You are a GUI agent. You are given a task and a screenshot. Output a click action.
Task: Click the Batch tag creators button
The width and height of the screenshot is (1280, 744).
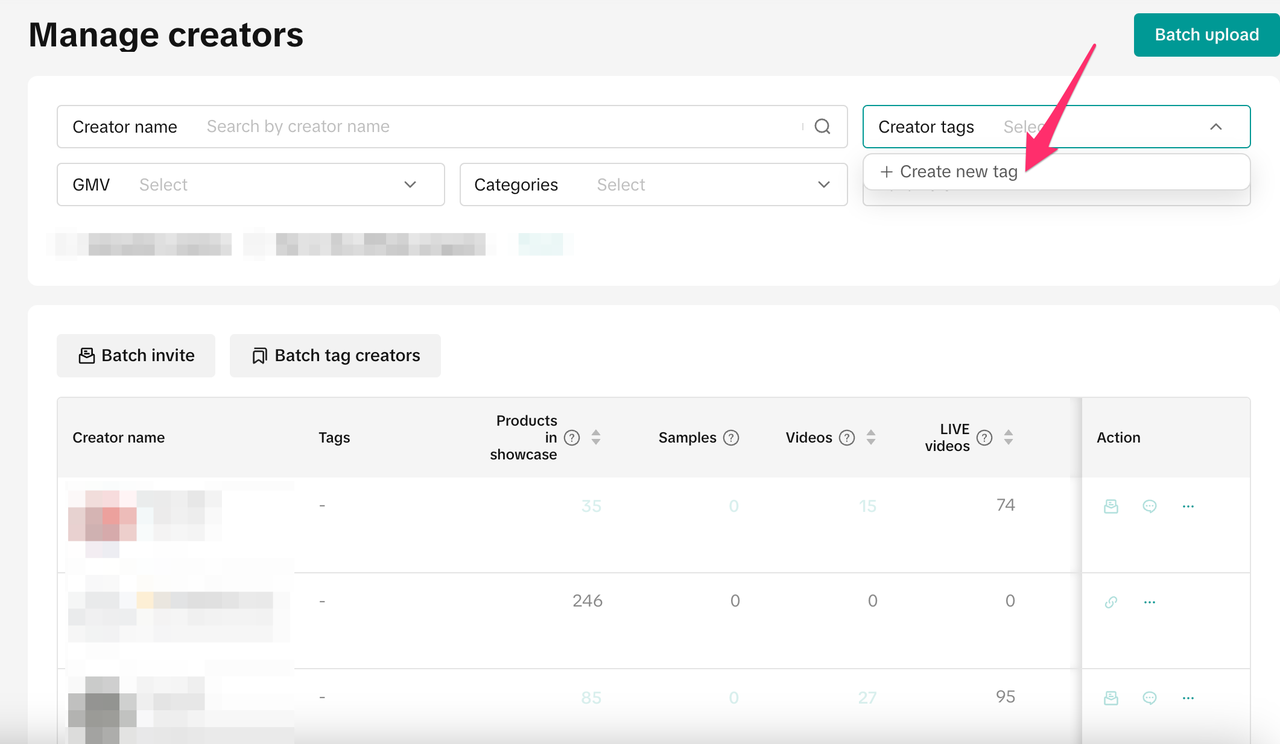[x=335, y=356]
